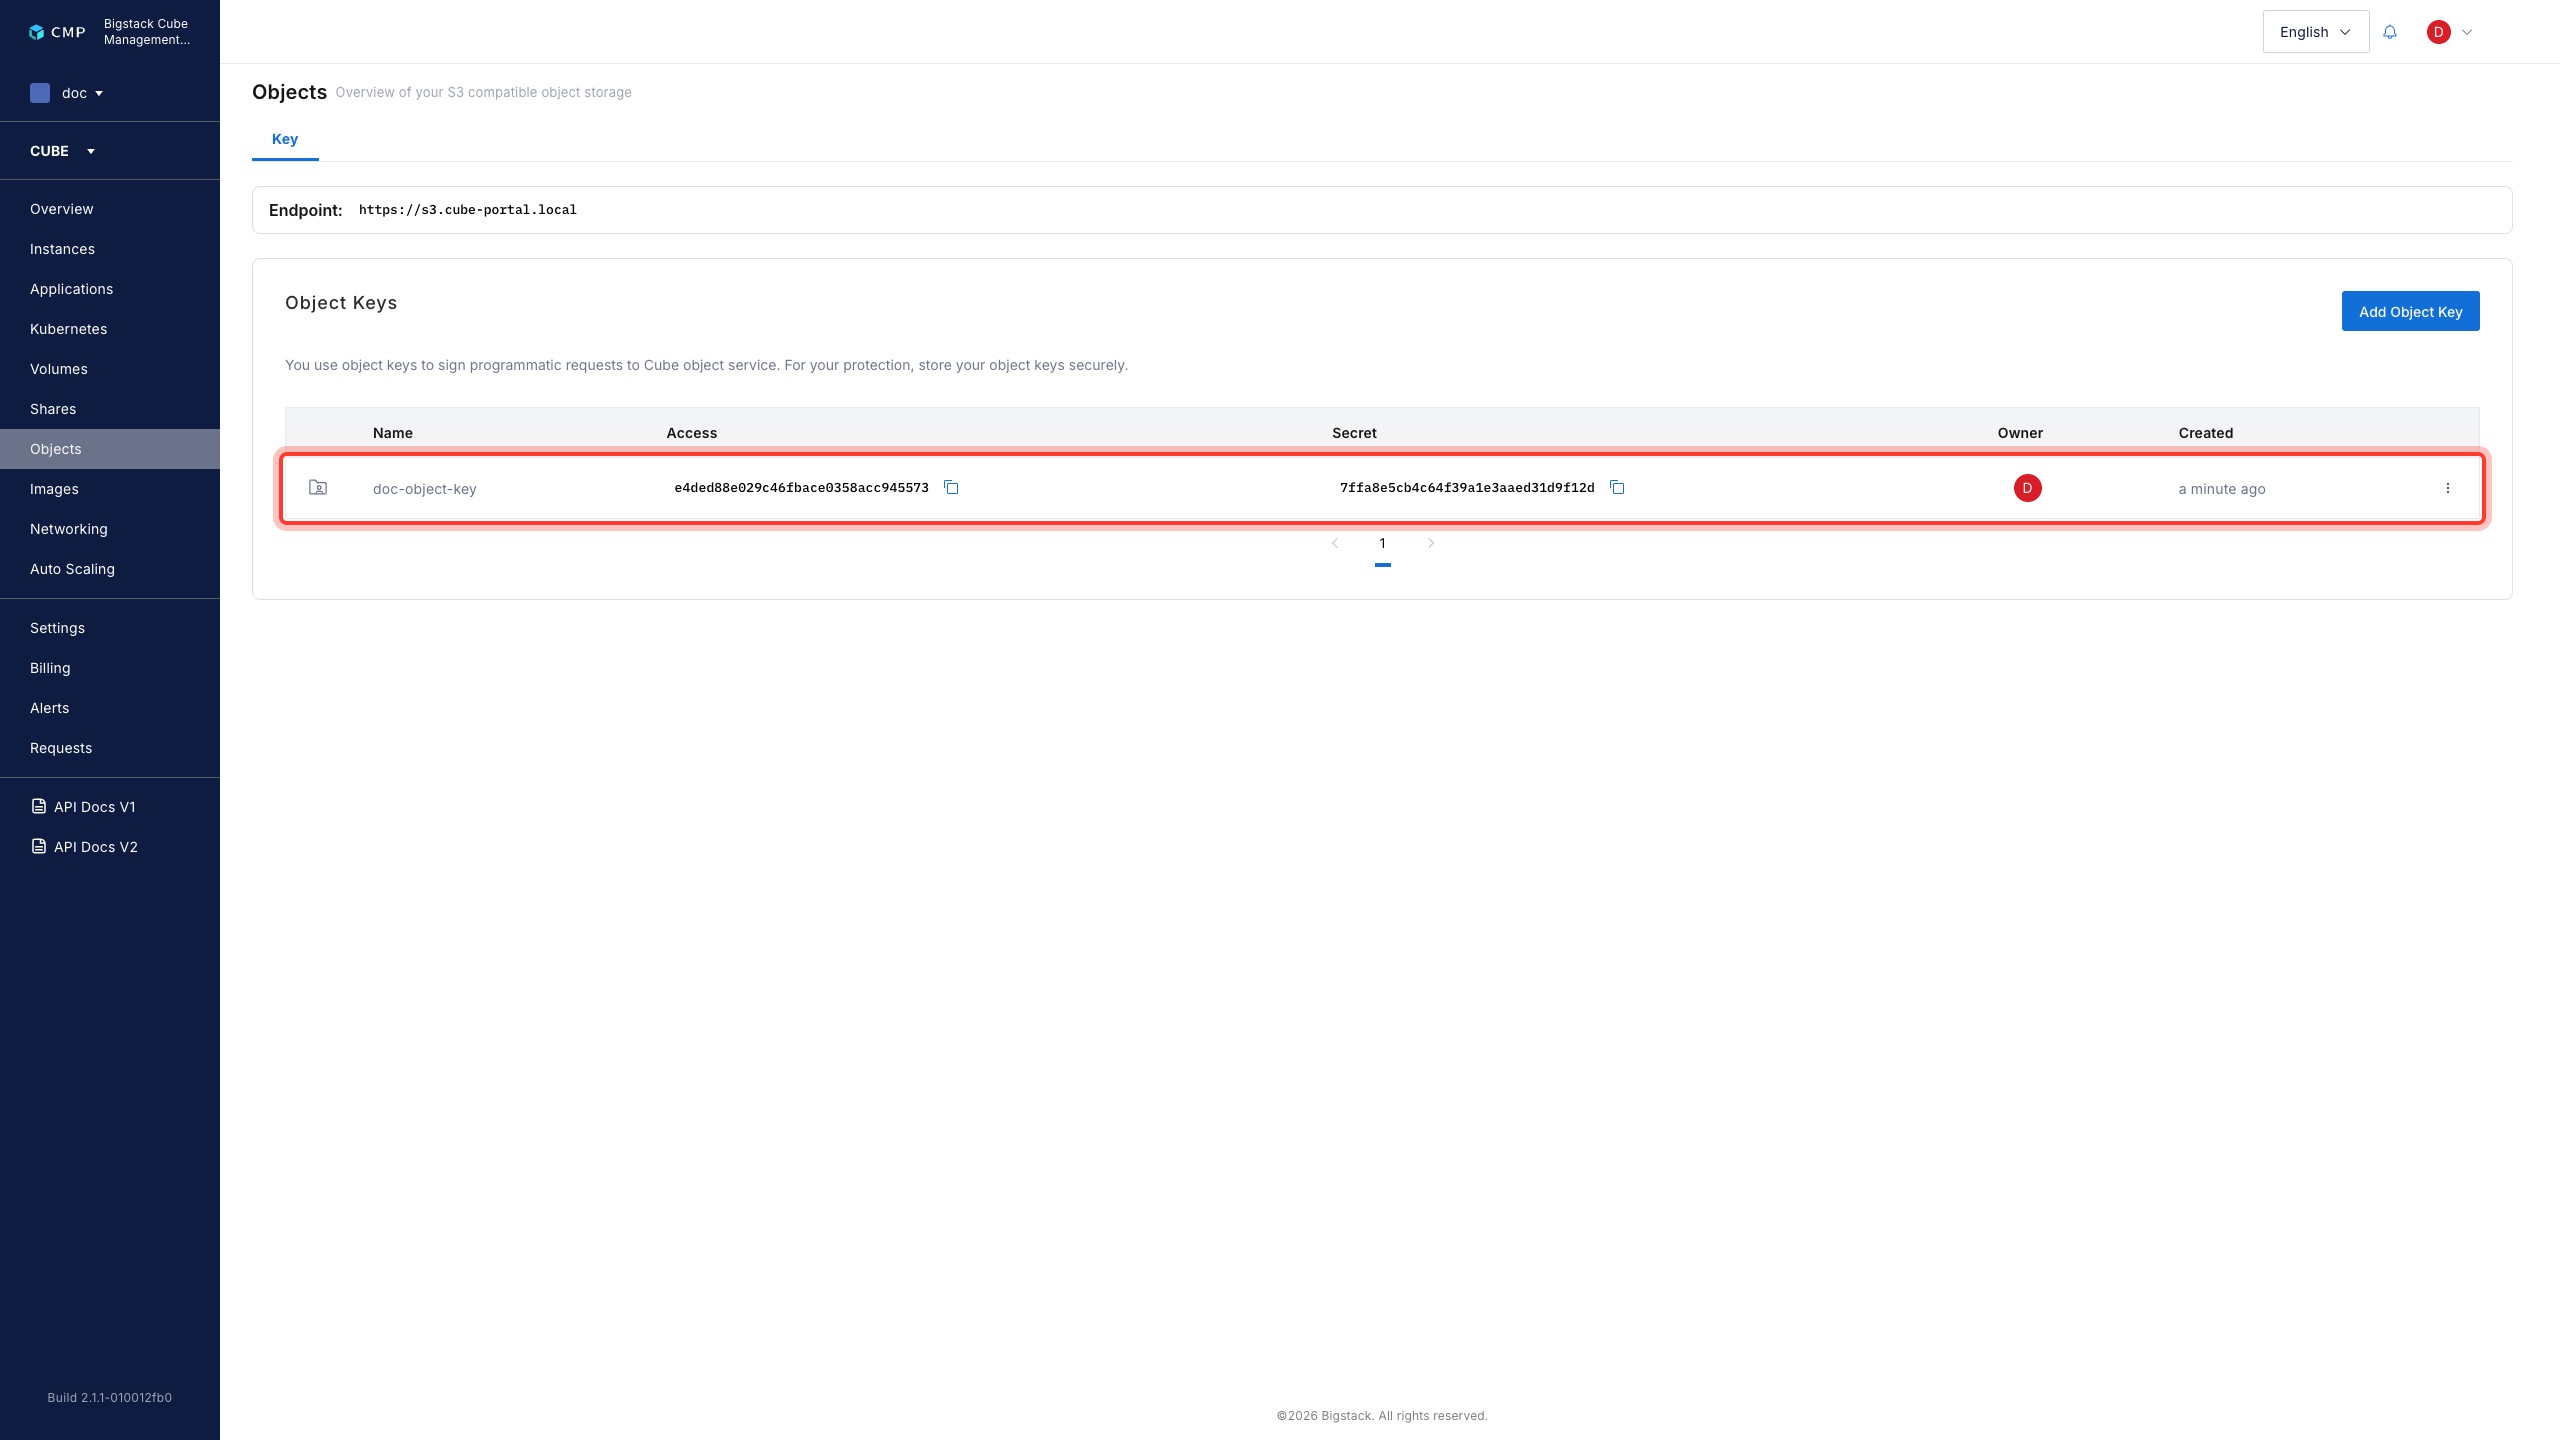Image resolution: width=2560 pixels, height=1440 pixels.
Task: Copy the secret key value
Action: point(1617,488)
